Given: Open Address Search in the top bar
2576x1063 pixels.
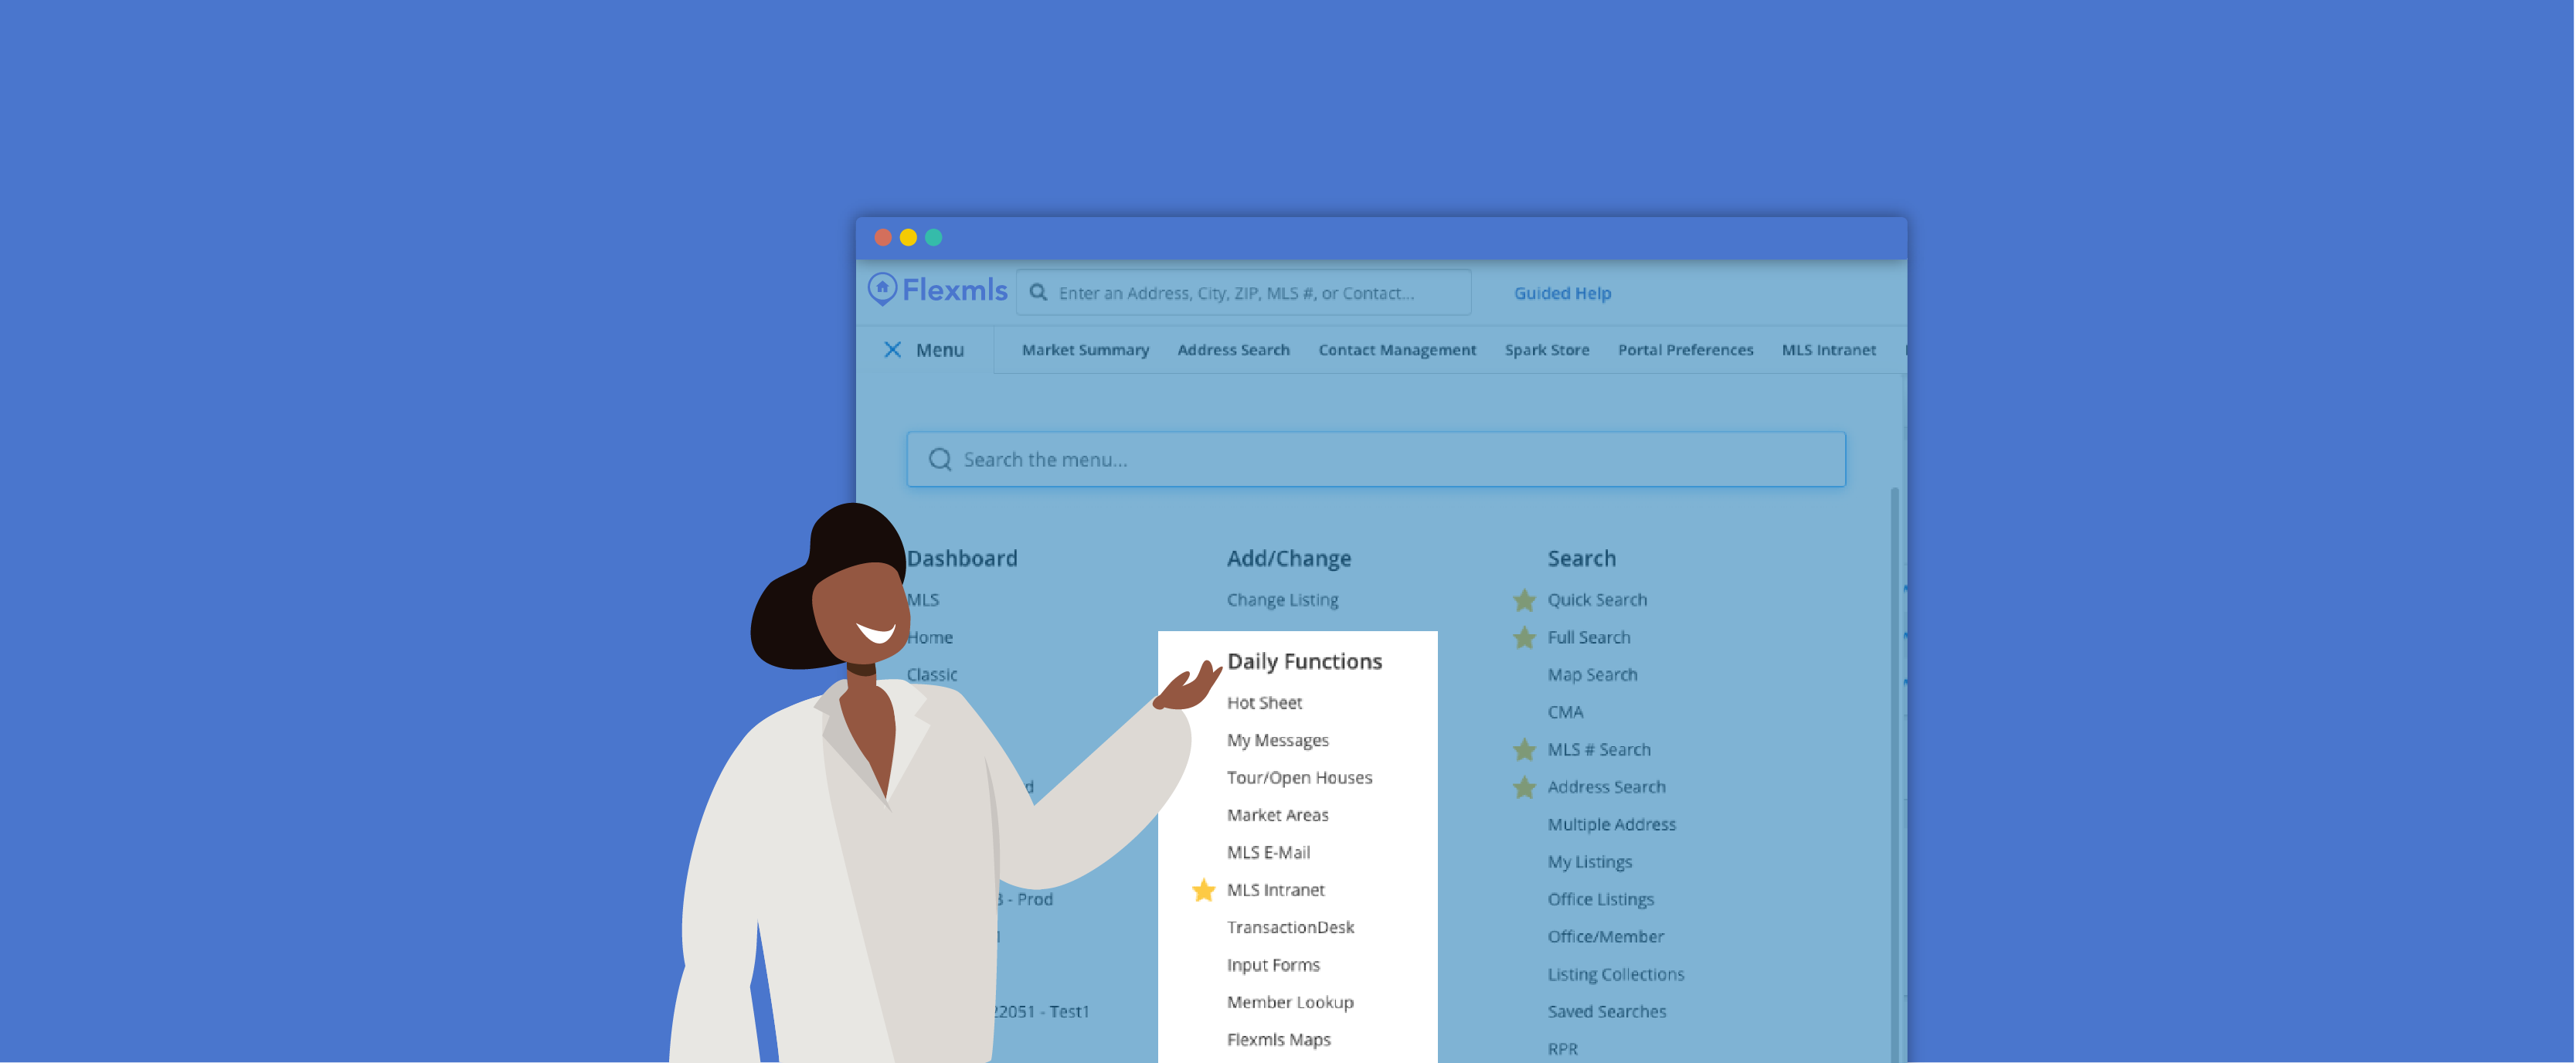Looking at the screenshot, I should tap(1233, 349).
